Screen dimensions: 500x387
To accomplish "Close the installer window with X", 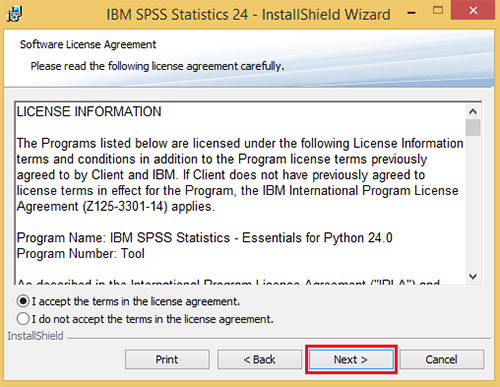I will [x=473, y=10].
